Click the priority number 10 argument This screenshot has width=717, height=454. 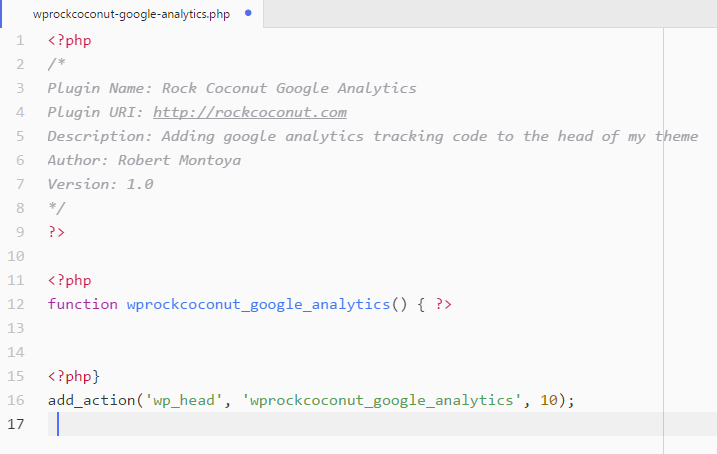(x=549, y=401)
